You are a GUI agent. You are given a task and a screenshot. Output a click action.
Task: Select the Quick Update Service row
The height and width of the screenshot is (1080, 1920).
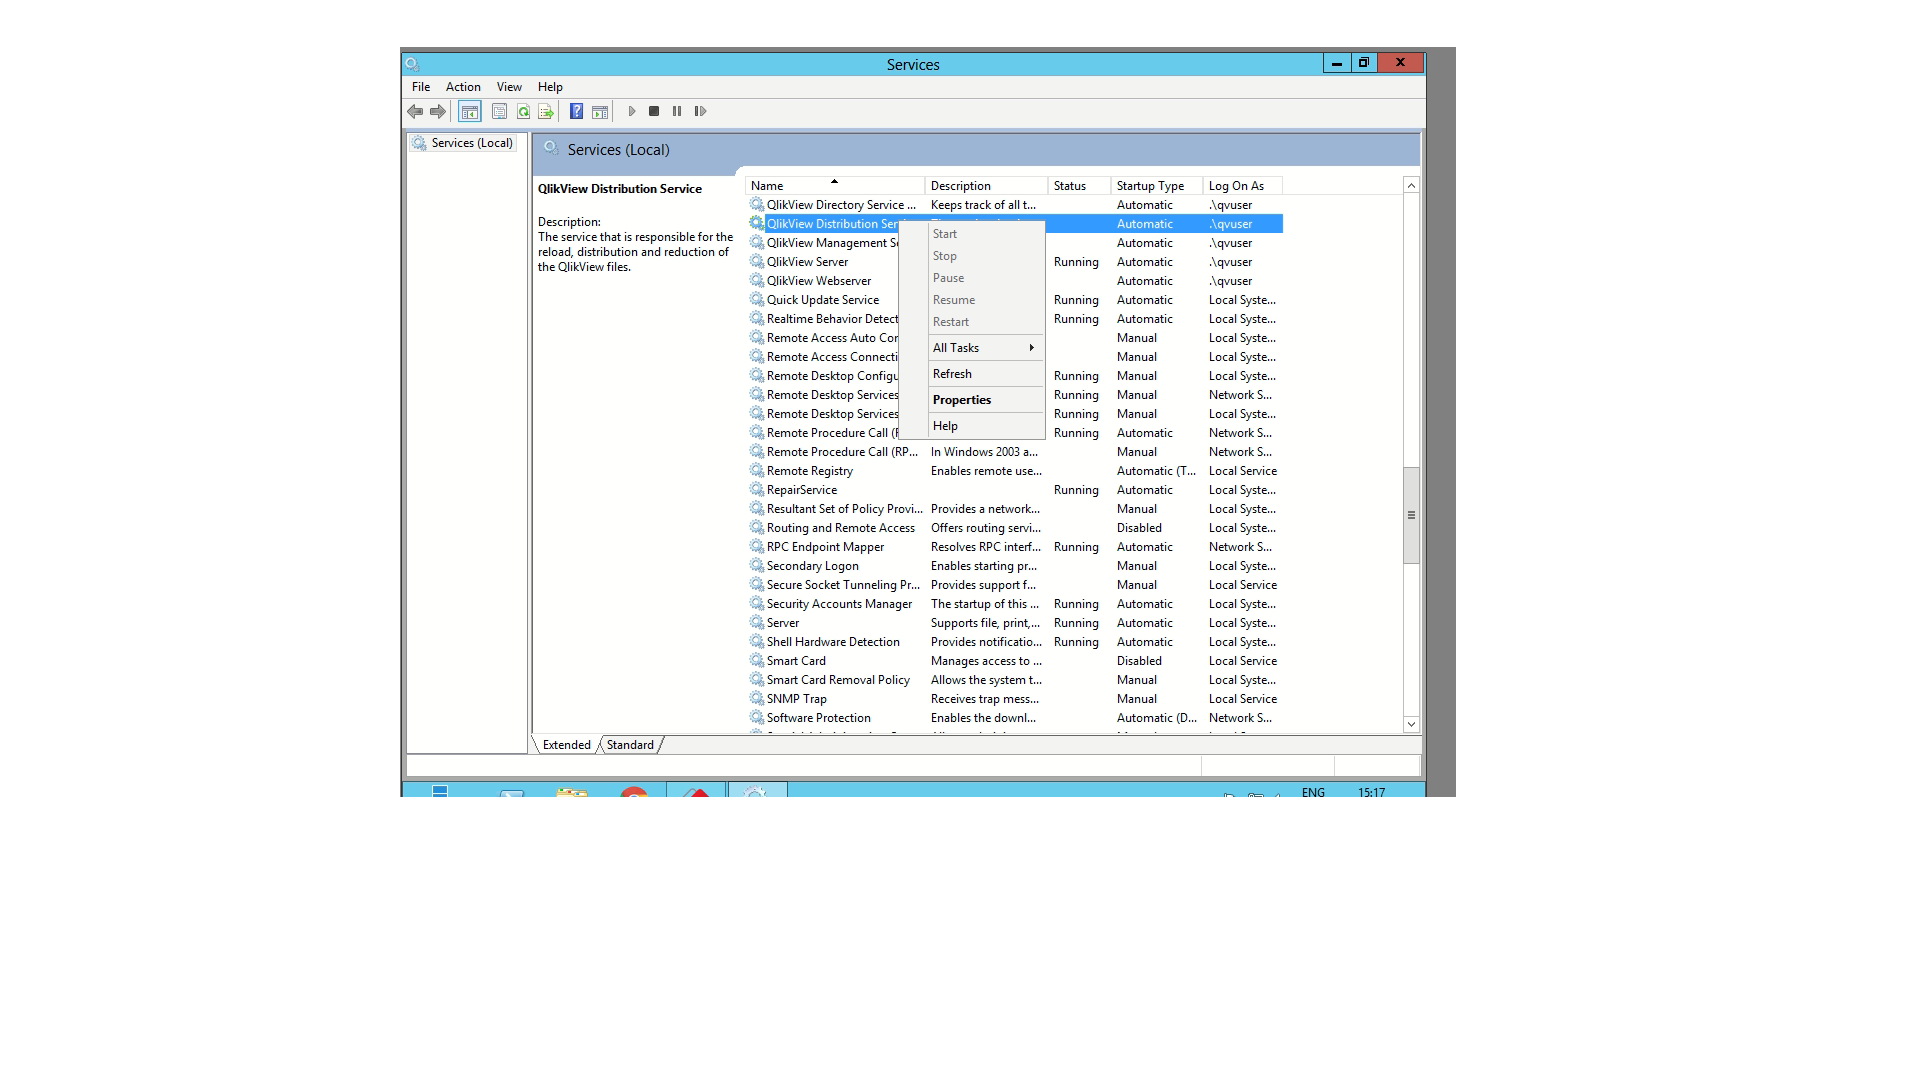point(1015,300)
